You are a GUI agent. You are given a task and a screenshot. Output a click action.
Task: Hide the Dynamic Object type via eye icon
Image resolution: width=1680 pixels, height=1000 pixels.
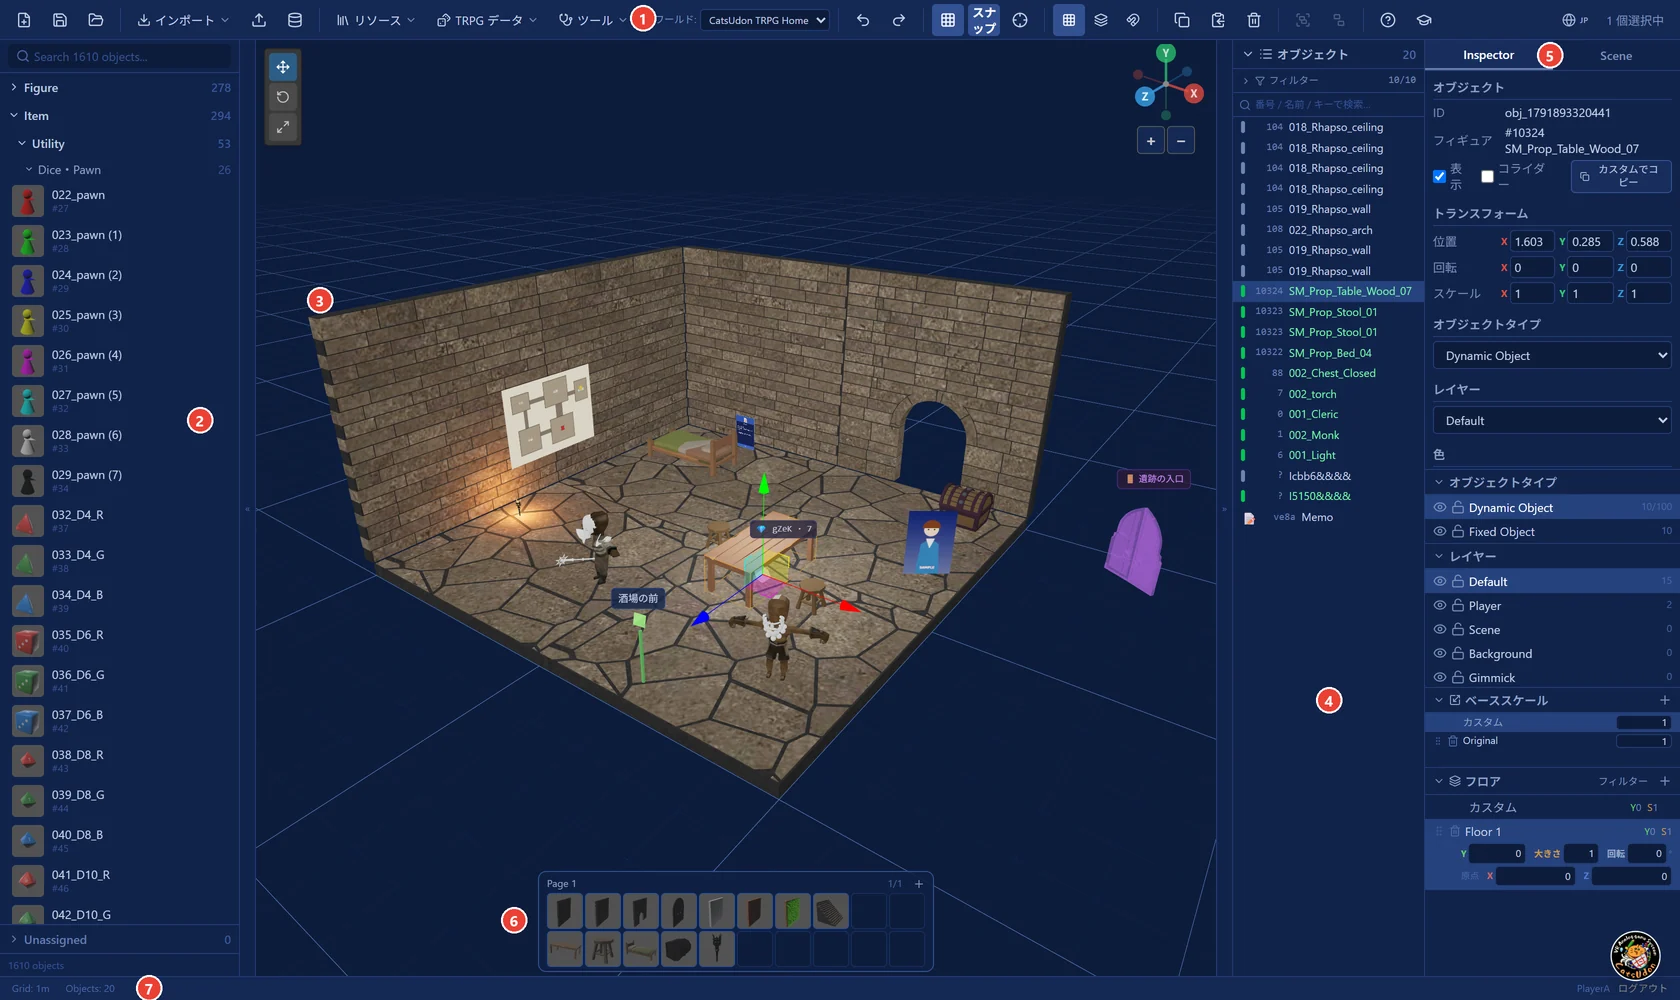(1440, 507)
